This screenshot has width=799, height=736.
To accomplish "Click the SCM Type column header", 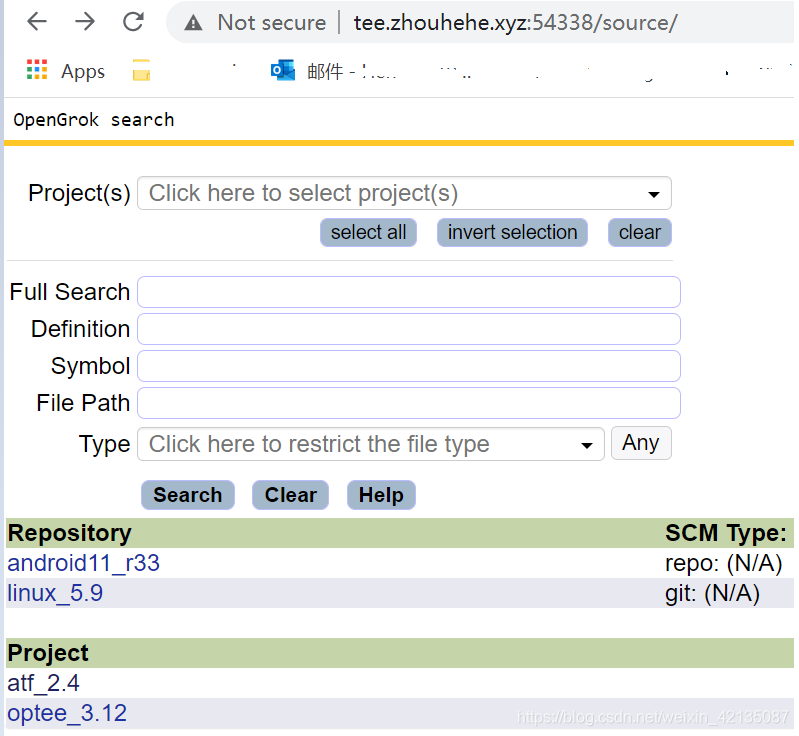I will (726, 533).
